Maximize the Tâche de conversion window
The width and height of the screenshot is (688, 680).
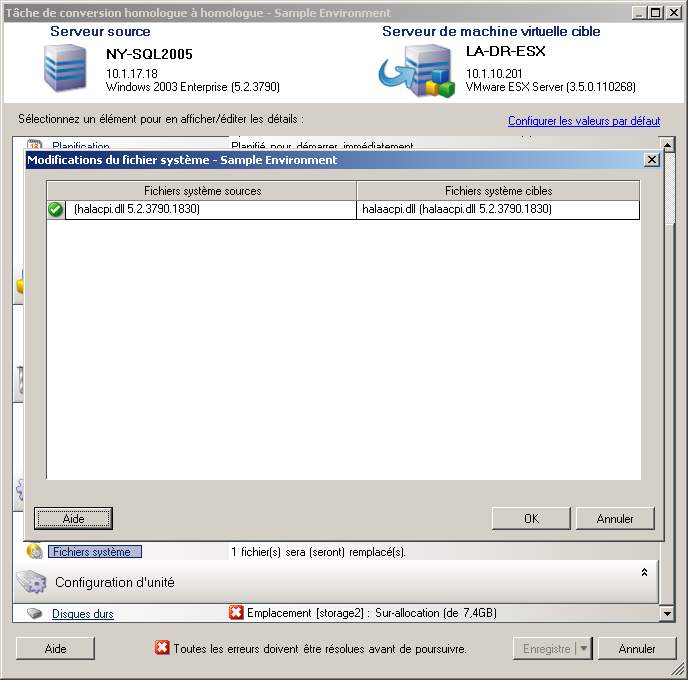click(656, 13)
